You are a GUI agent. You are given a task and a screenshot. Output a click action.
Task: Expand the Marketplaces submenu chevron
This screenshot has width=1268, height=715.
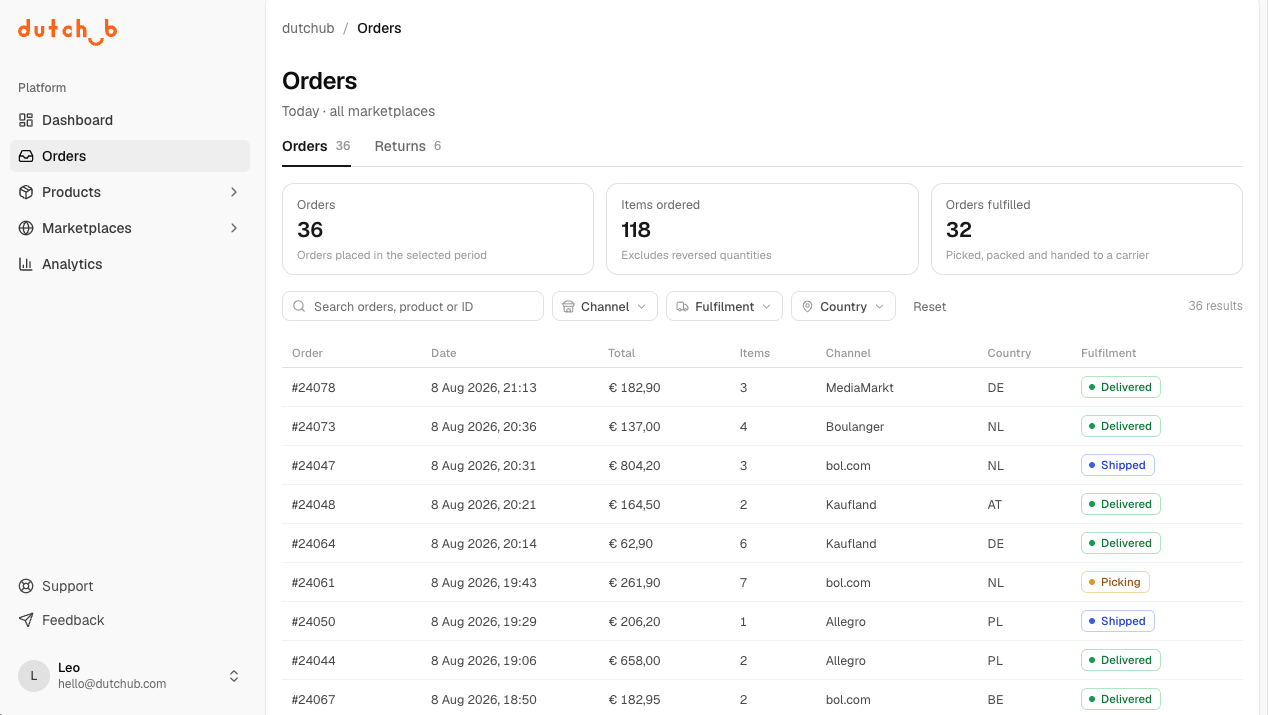click(x=234, y=228)
